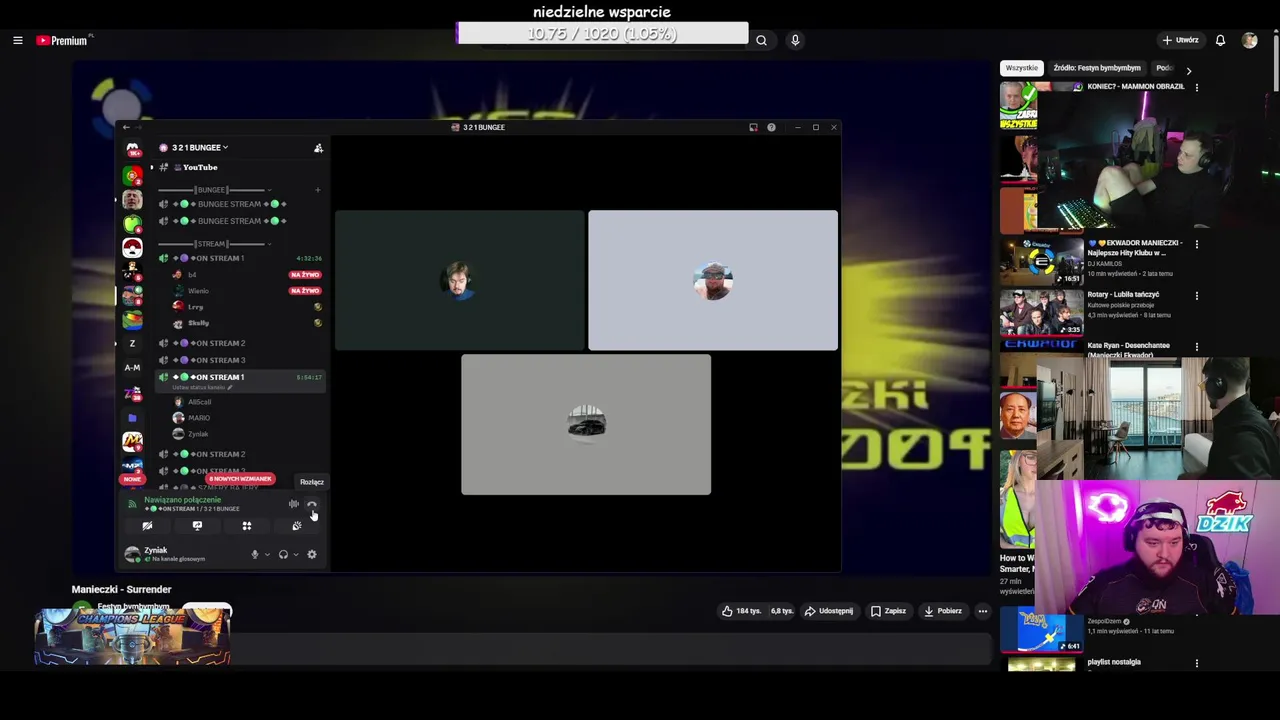
Task: Dislike the video showing 6,8 tys.
Action: pos(781,611)
